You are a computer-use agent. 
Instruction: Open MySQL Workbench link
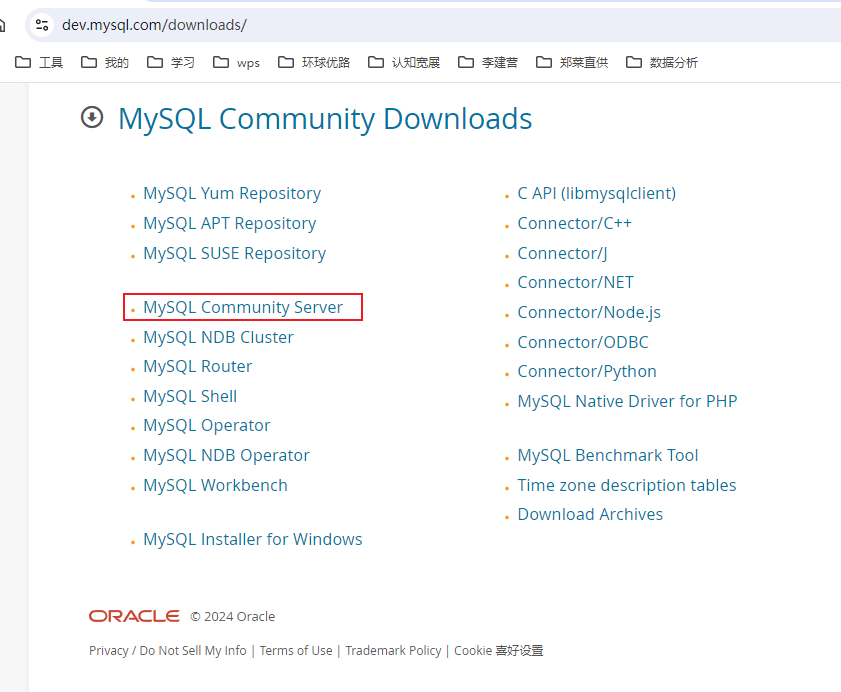(215, 485)
